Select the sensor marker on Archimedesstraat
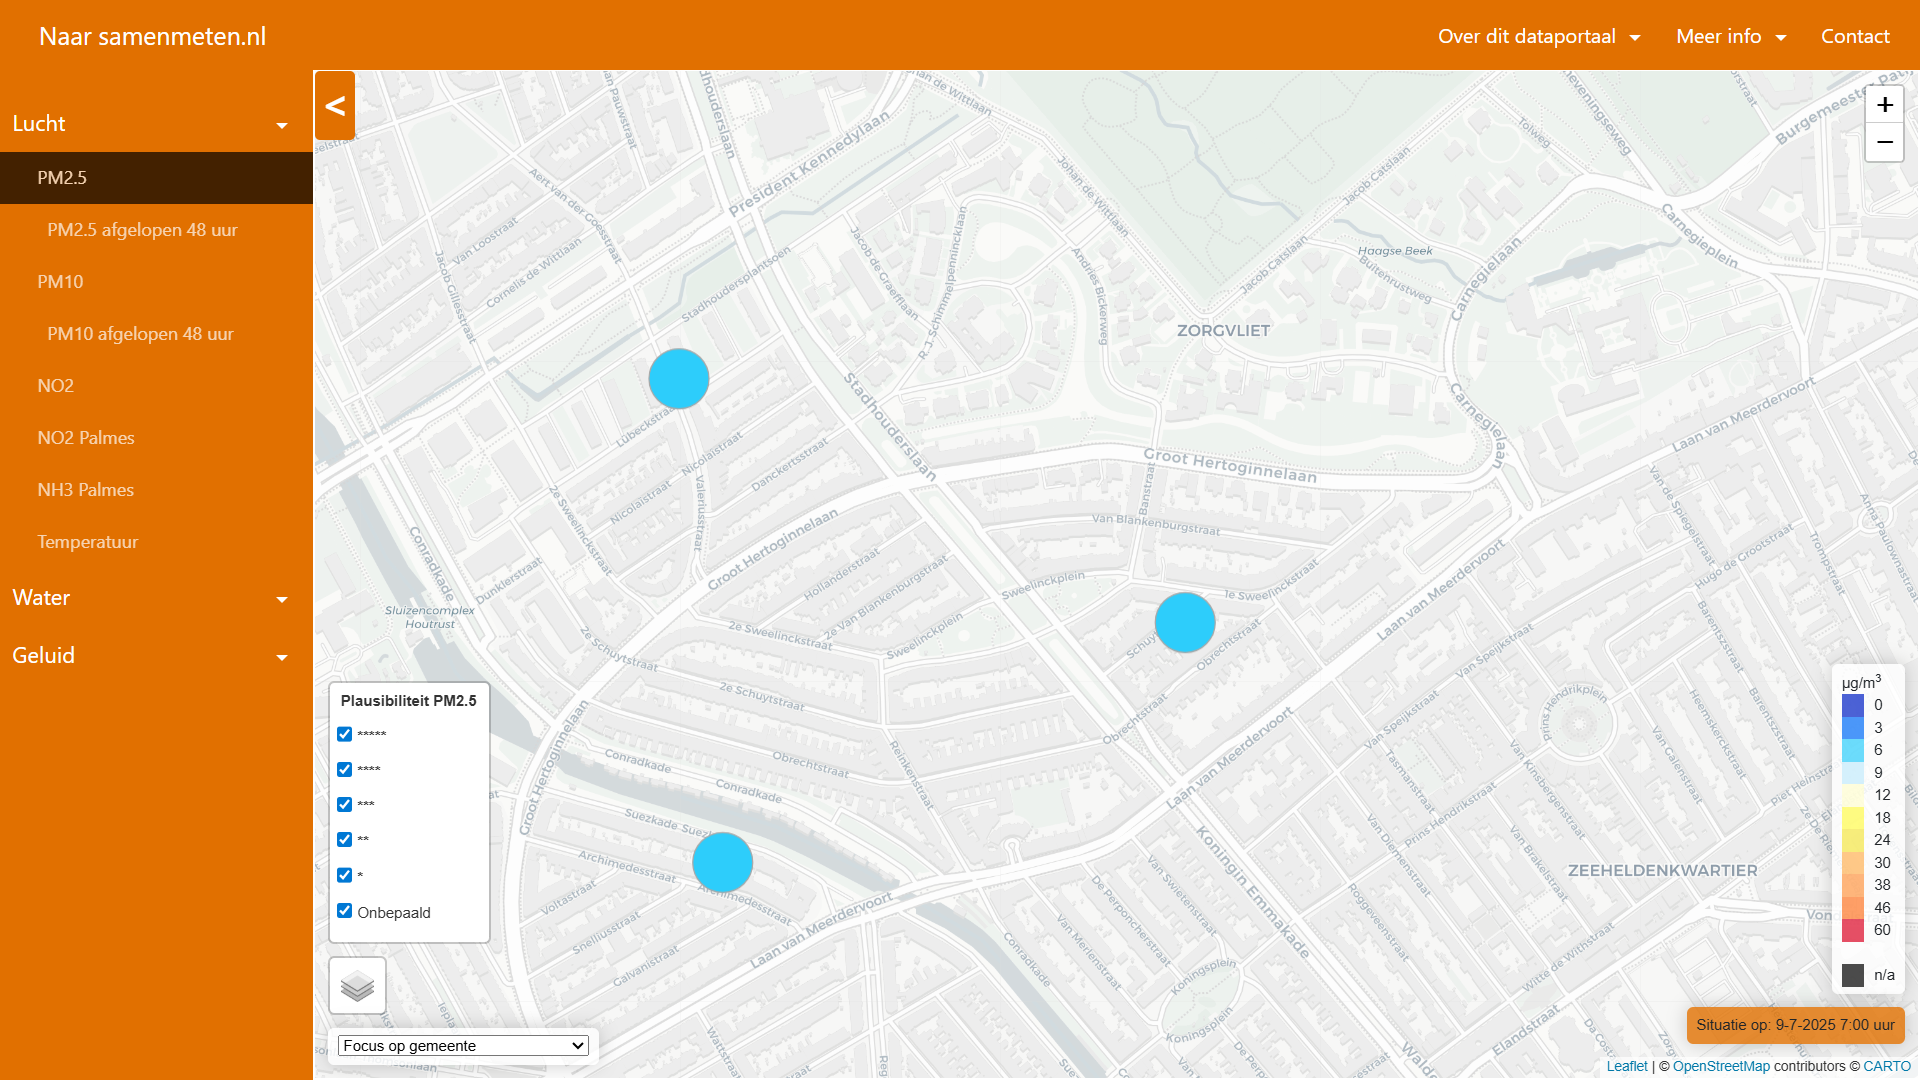The height and width of the screenshot is (1080, 1920). 723,863
